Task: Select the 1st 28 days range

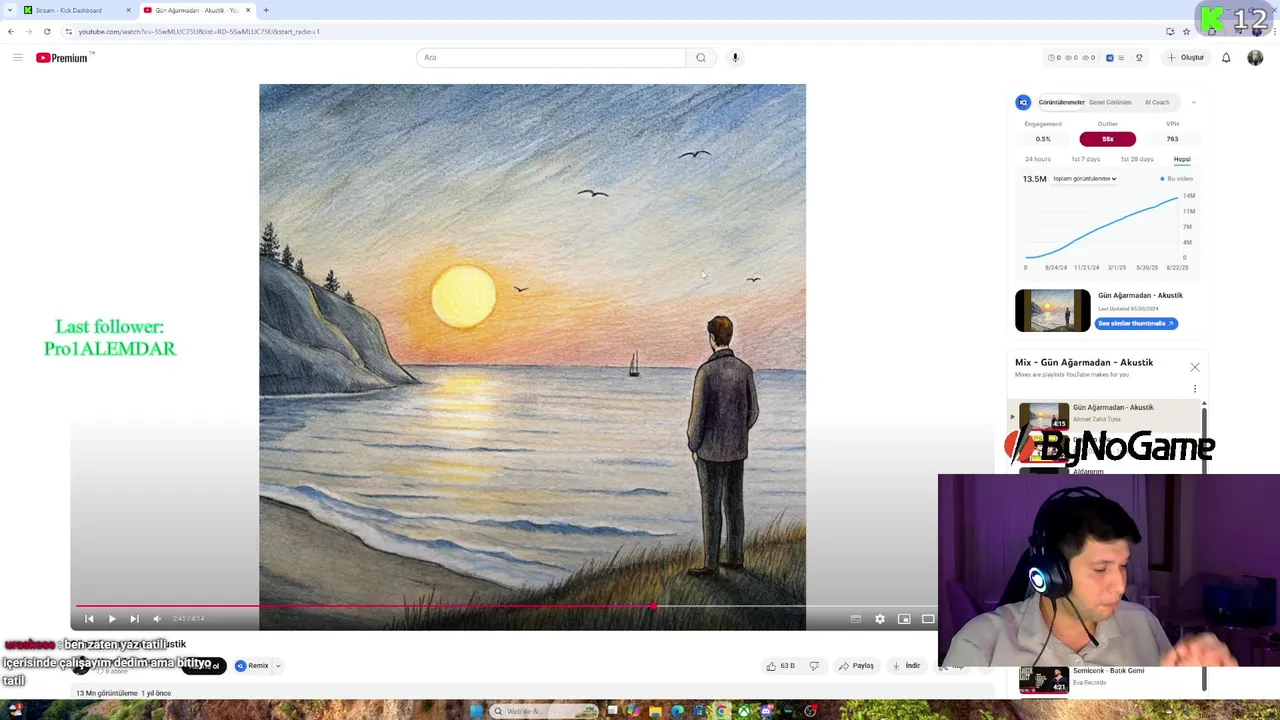Action: click(1137, 159)
